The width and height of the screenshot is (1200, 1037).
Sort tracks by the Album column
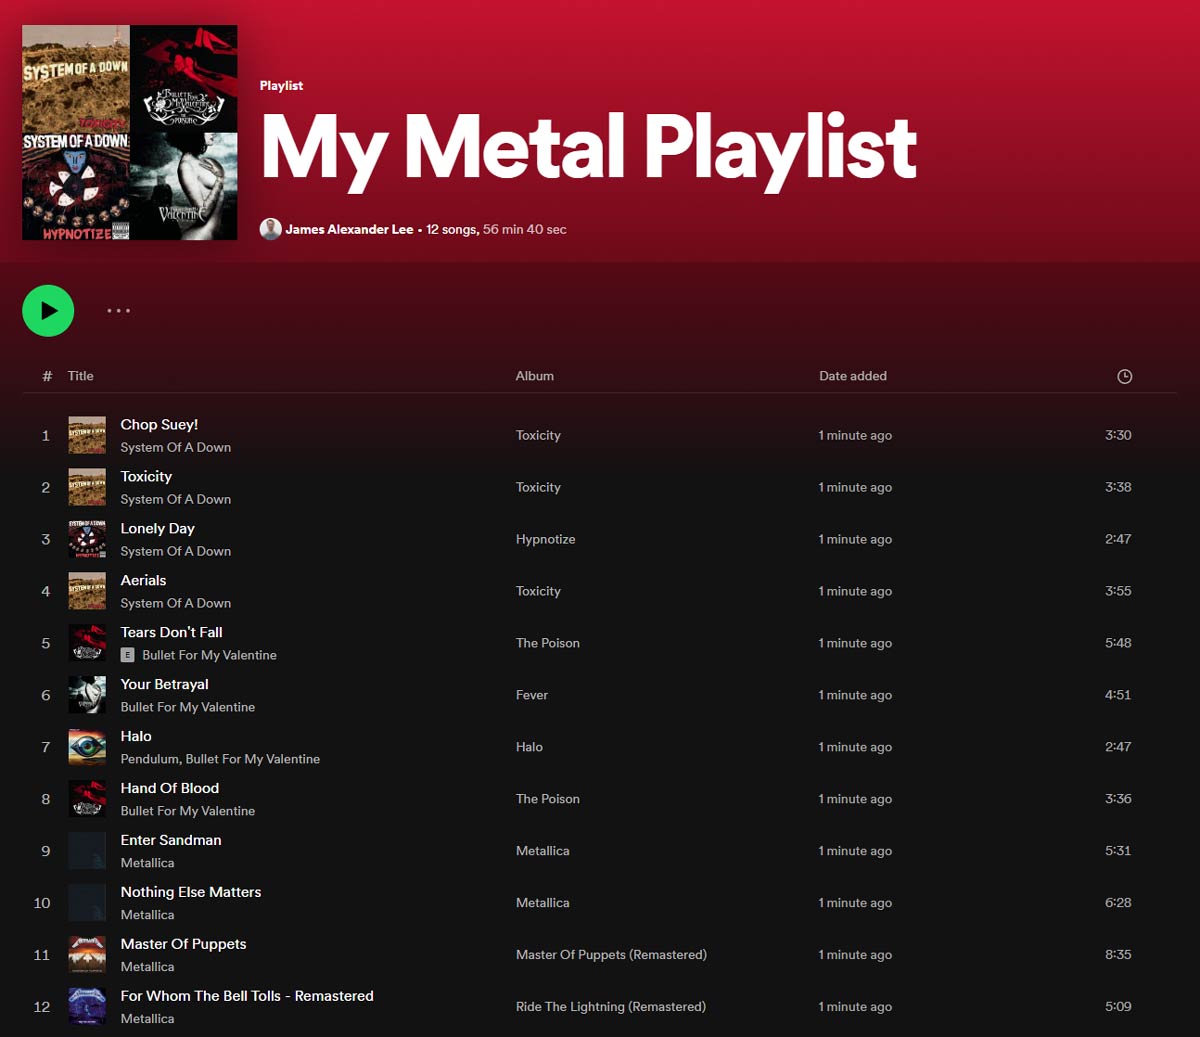534,376
